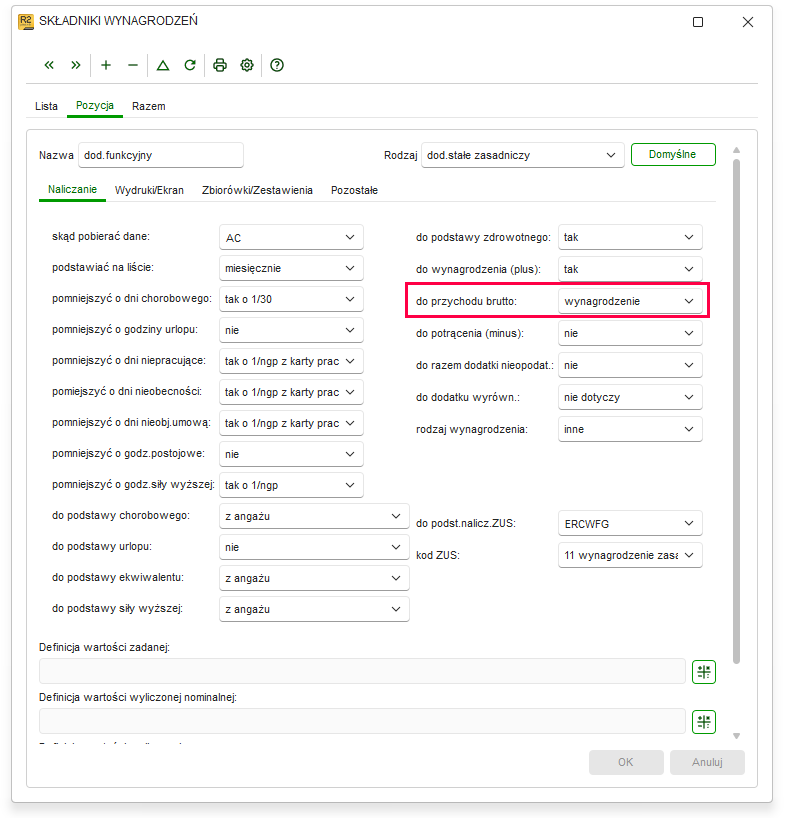
Task: Open the 'do przychodu brutto' dropdown
Action: [x=630, y=301]
